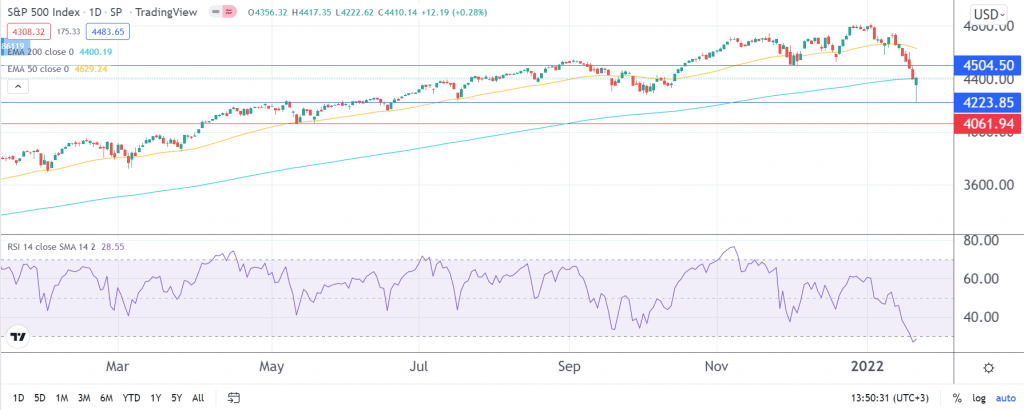This screenshot has height=410, width=1024.
Task: Click the 4629.24 EMA 50 value
Action: coord(93,68)
